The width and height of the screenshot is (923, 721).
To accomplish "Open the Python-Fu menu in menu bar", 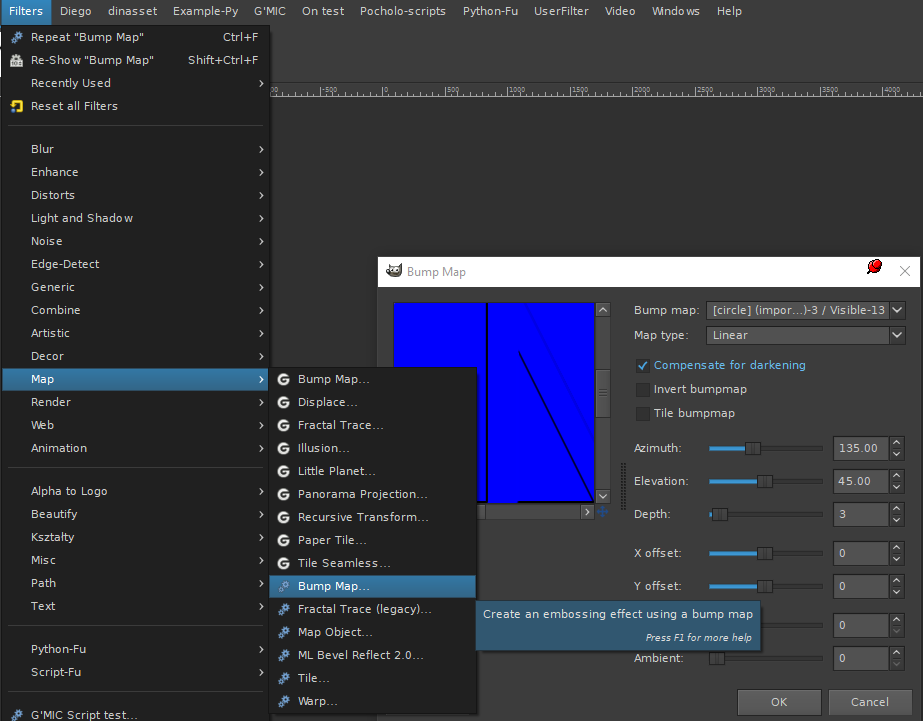I will (x=490, y=11).
